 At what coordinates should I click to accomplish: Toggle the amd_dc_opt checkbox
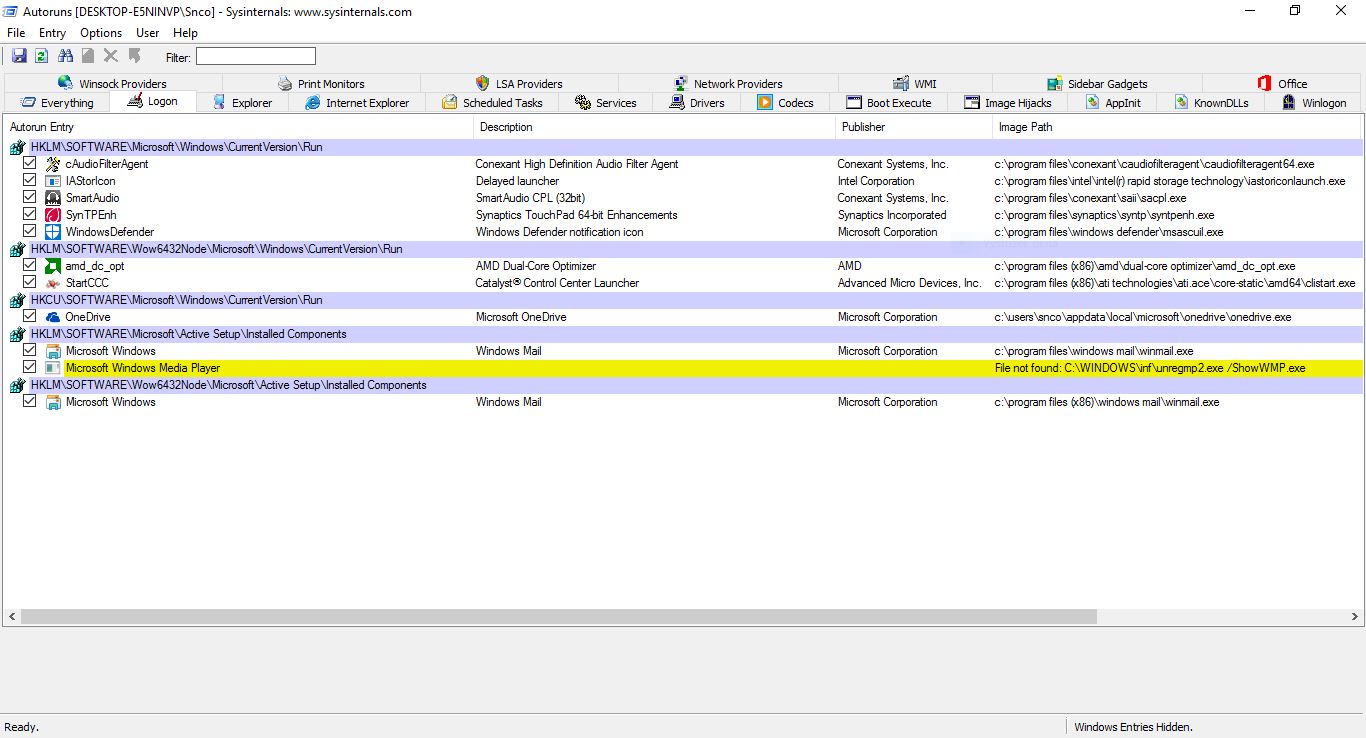pos(30,265)
